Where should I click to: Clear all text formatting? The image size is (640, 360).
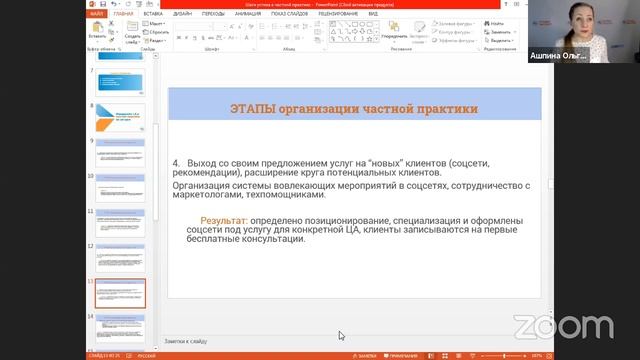(251, 27)
